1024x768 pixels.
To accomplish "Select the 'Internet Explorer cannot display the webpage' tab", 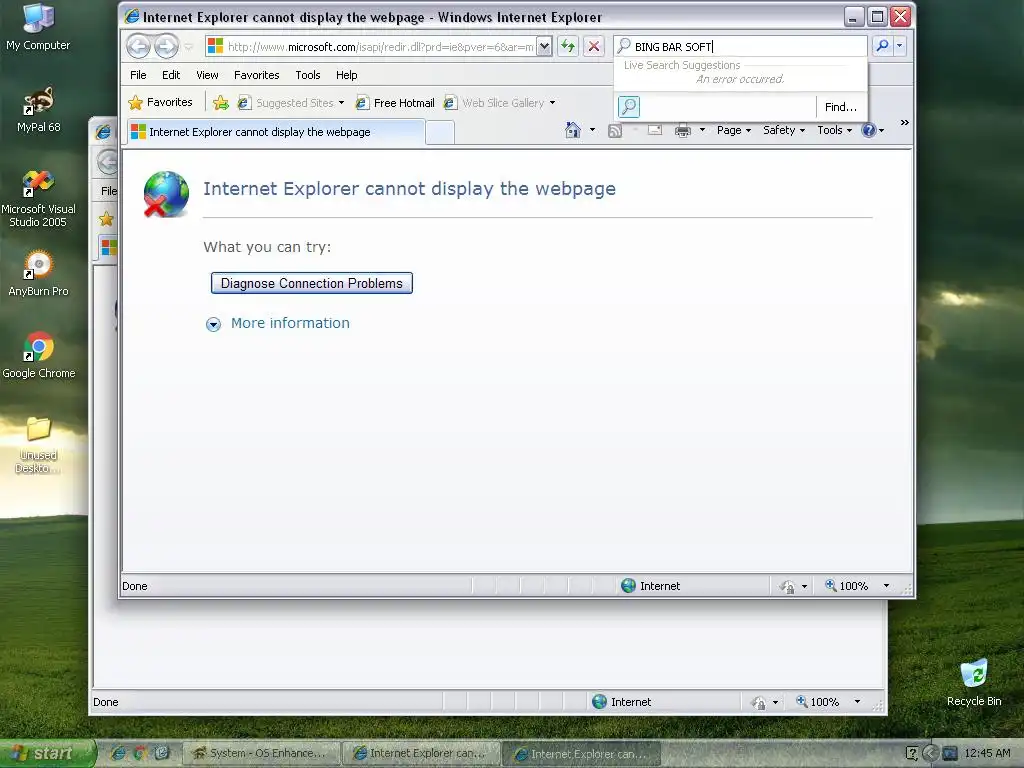I will (275, 132).
